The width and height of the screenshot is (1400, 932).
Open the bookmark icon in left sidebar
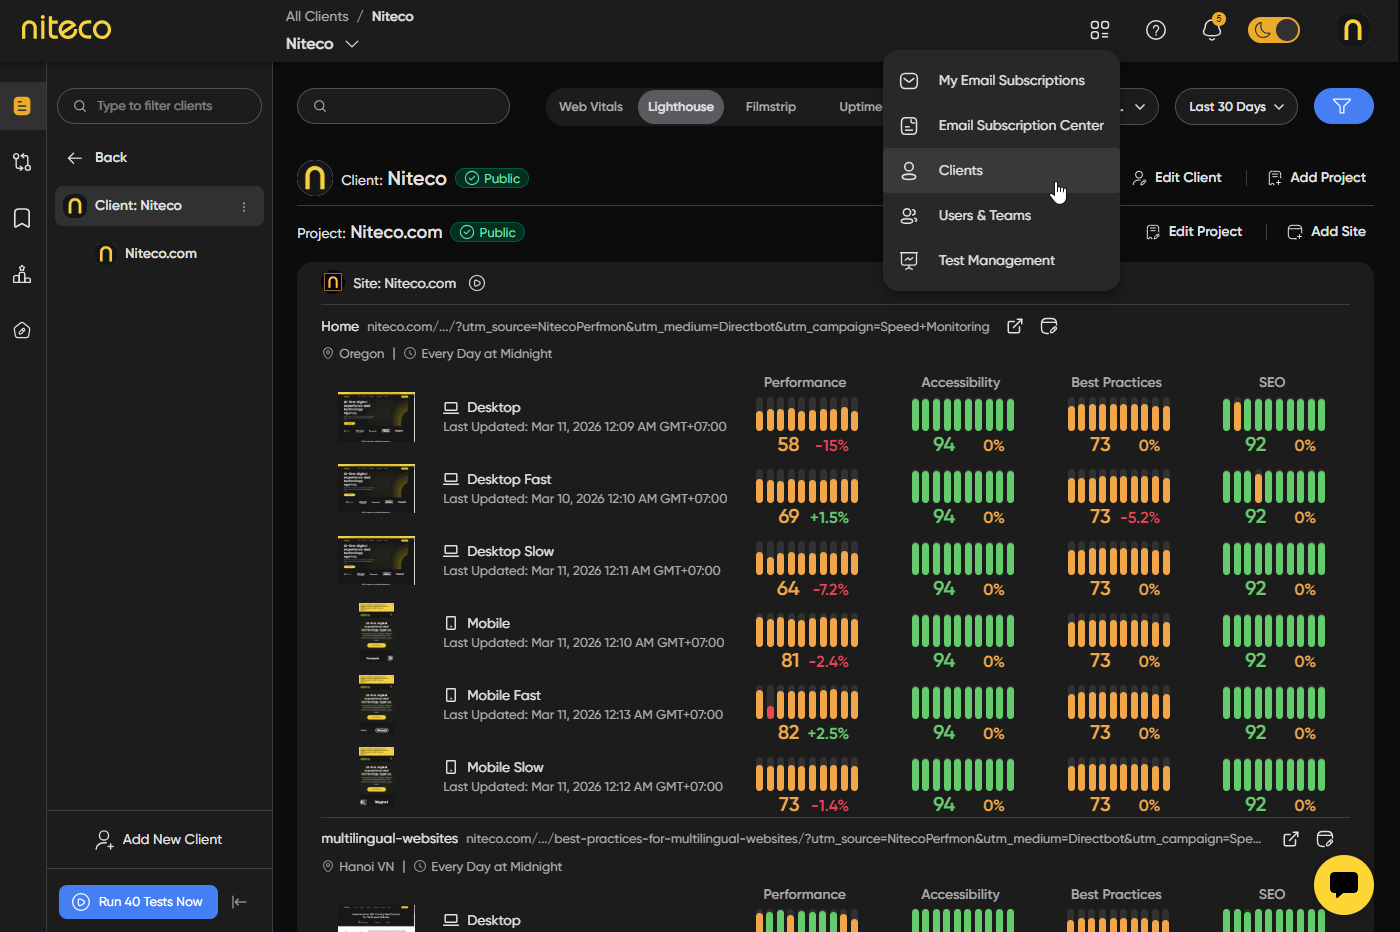22,218
